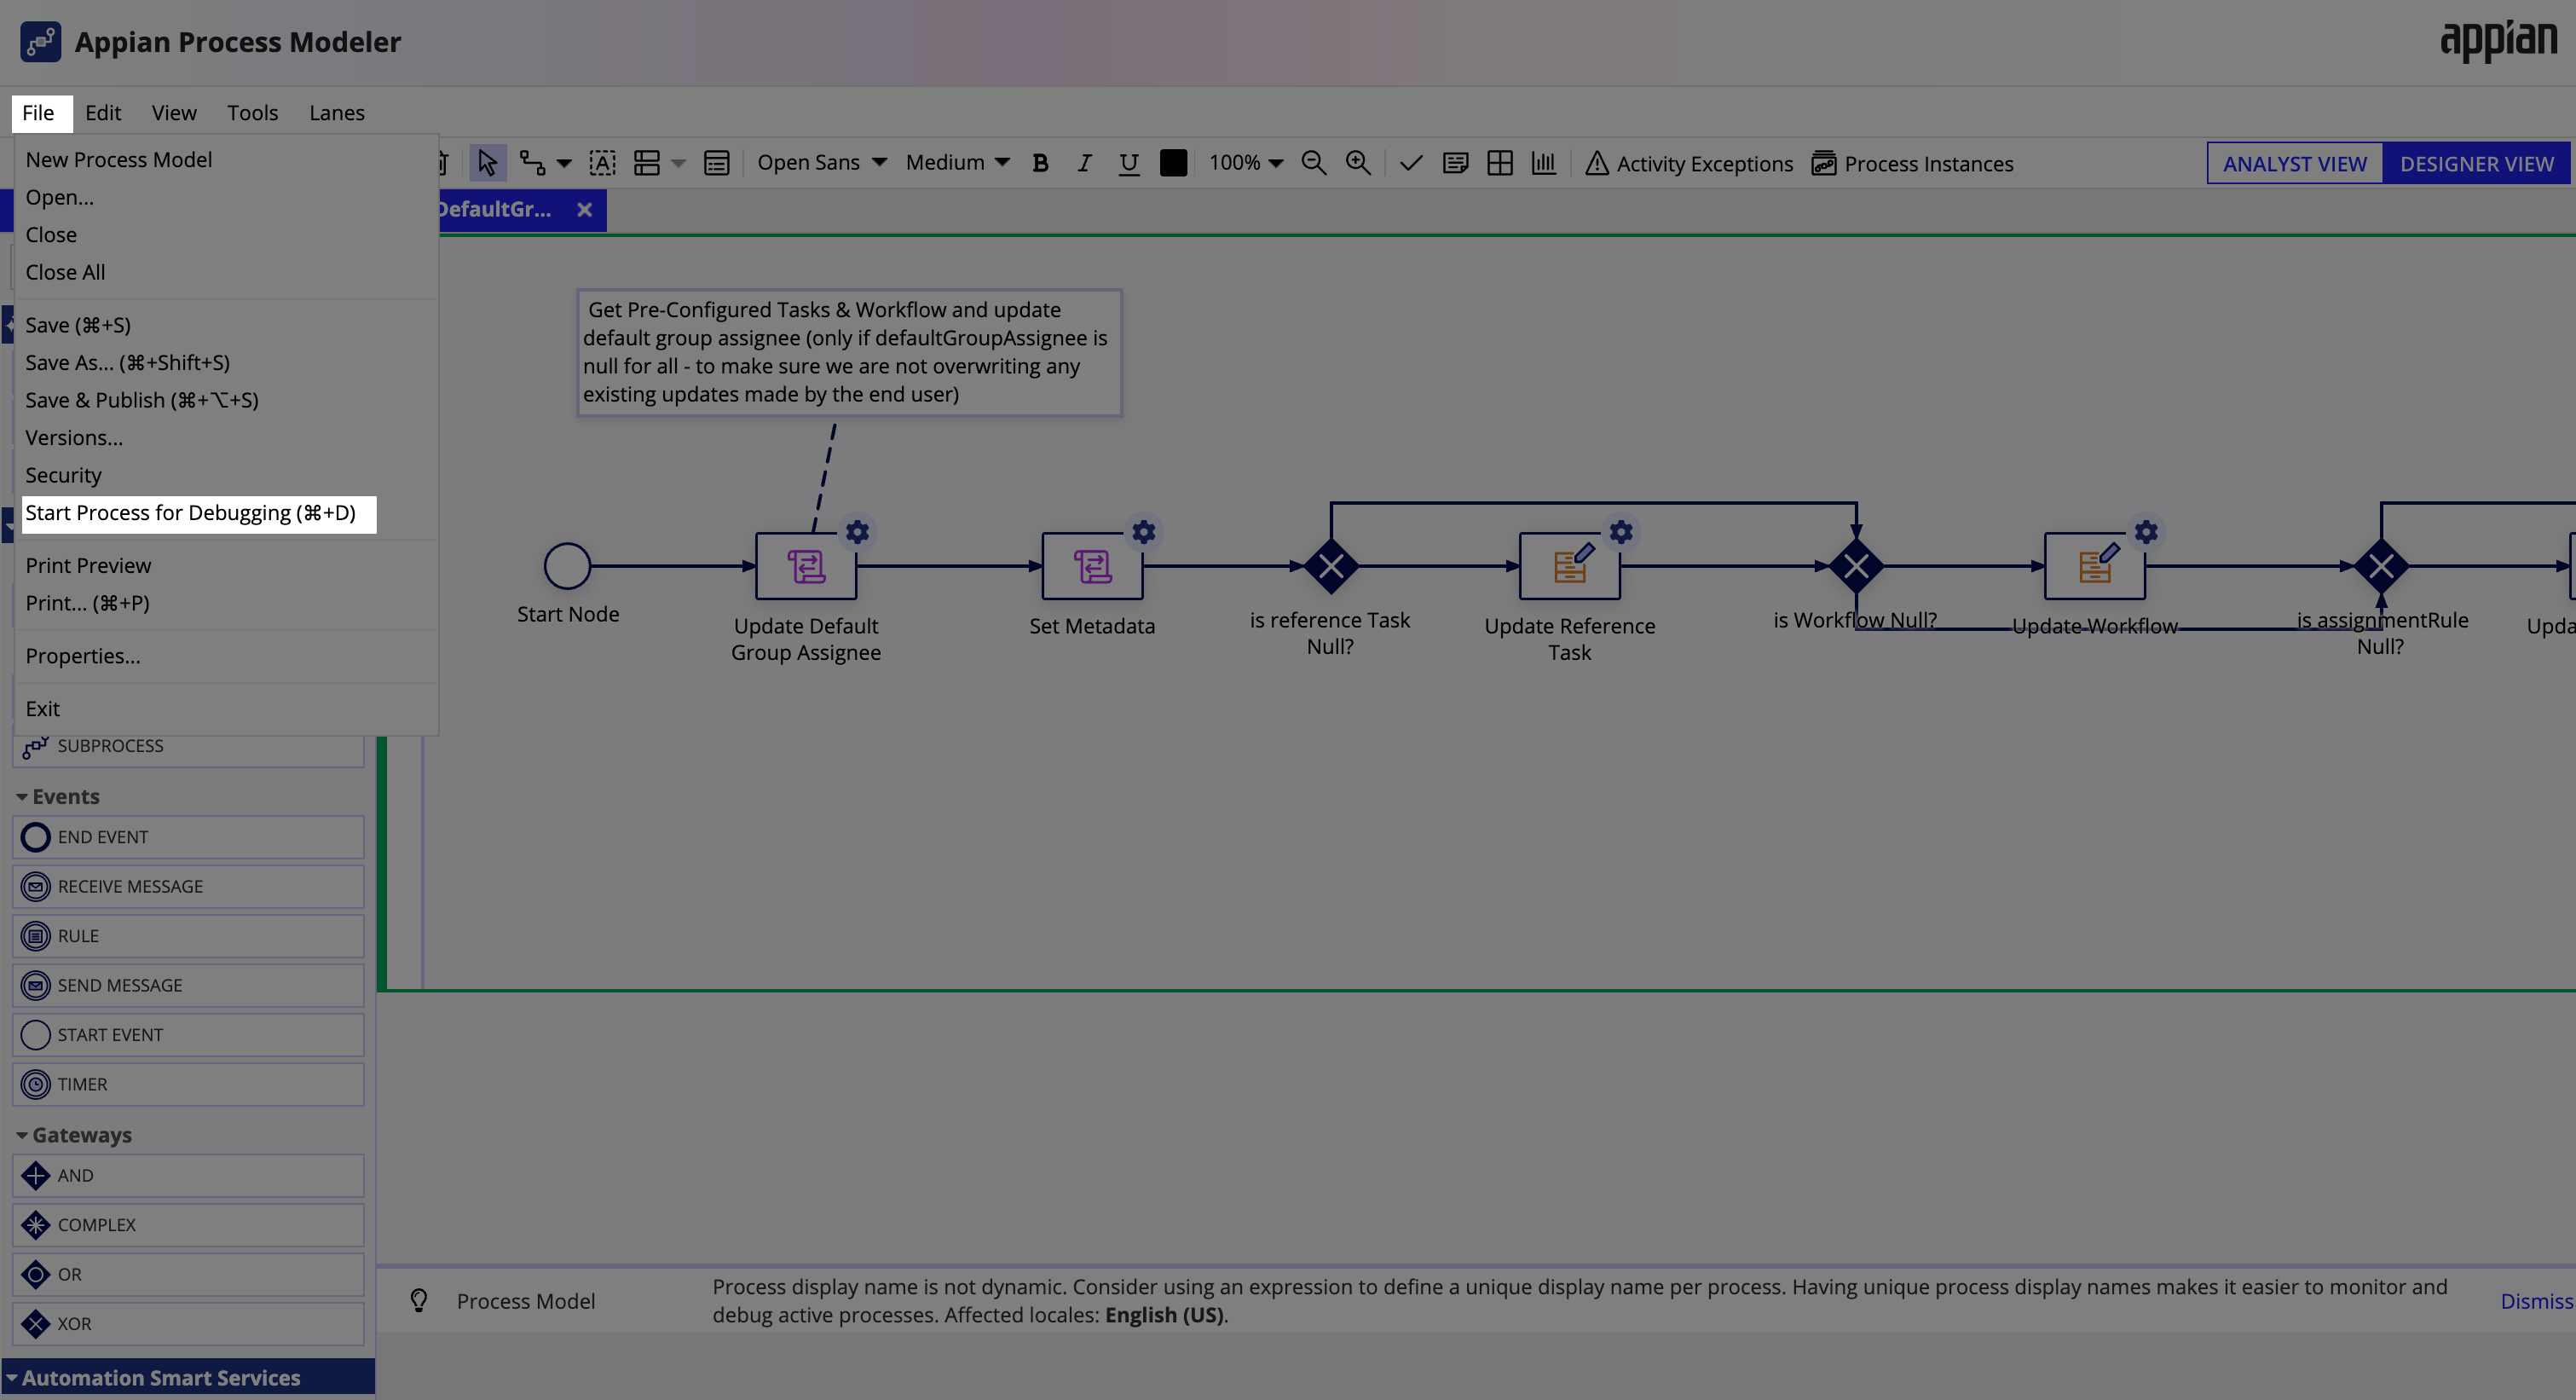
Task: Select the Set Metadata script node
Action: (1092, 566)
